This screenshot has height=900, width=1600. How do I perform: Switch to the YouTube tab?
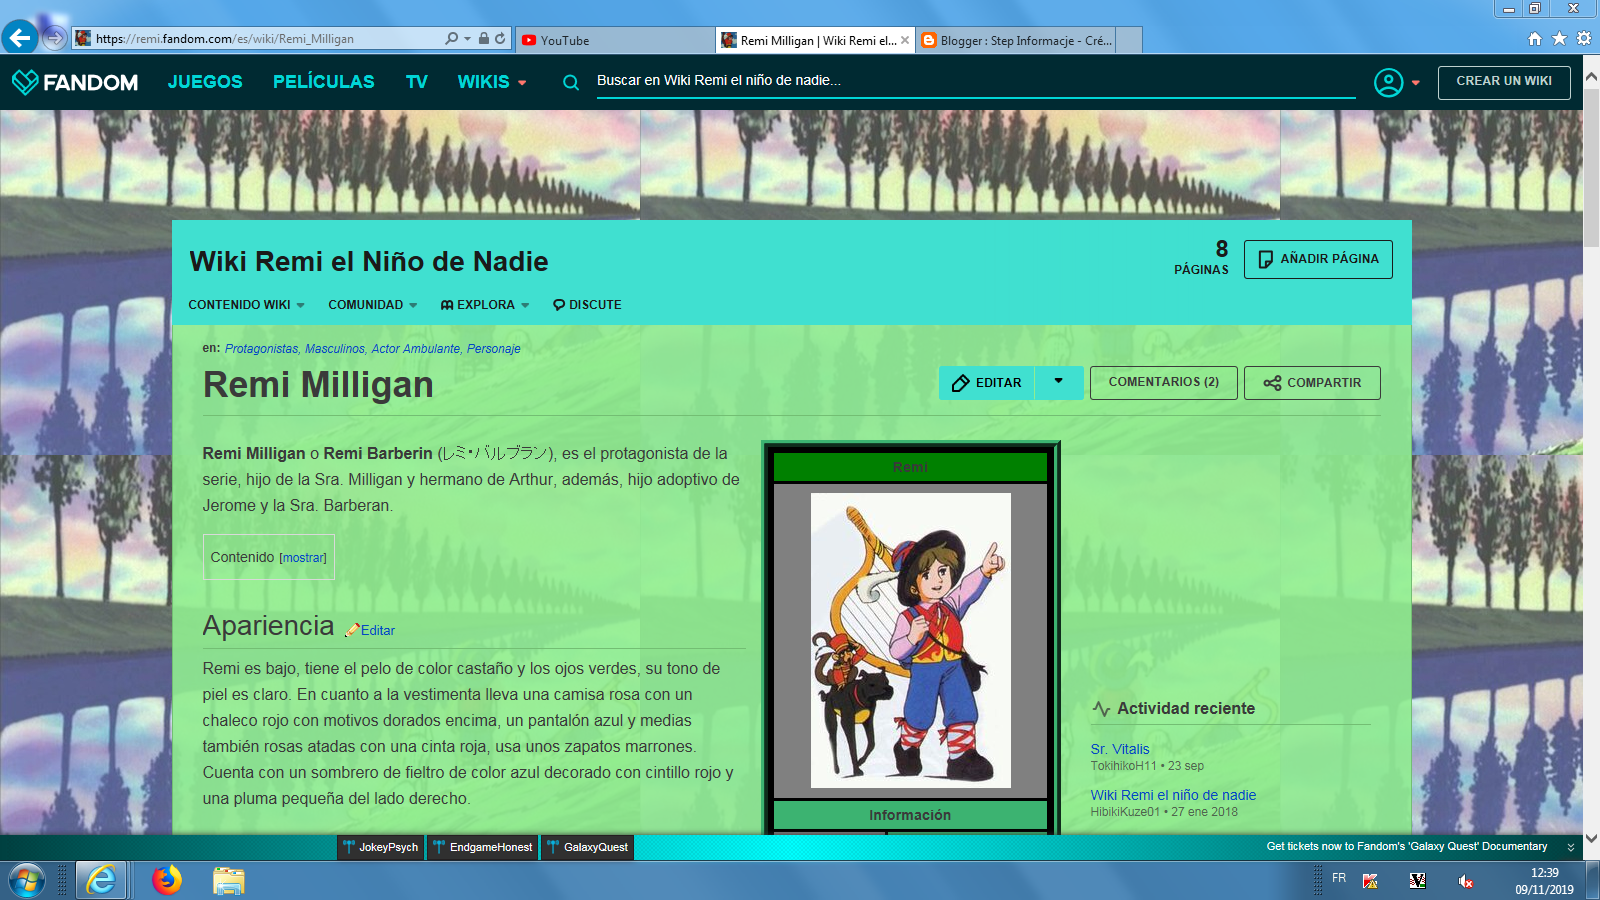pos(615,40)
